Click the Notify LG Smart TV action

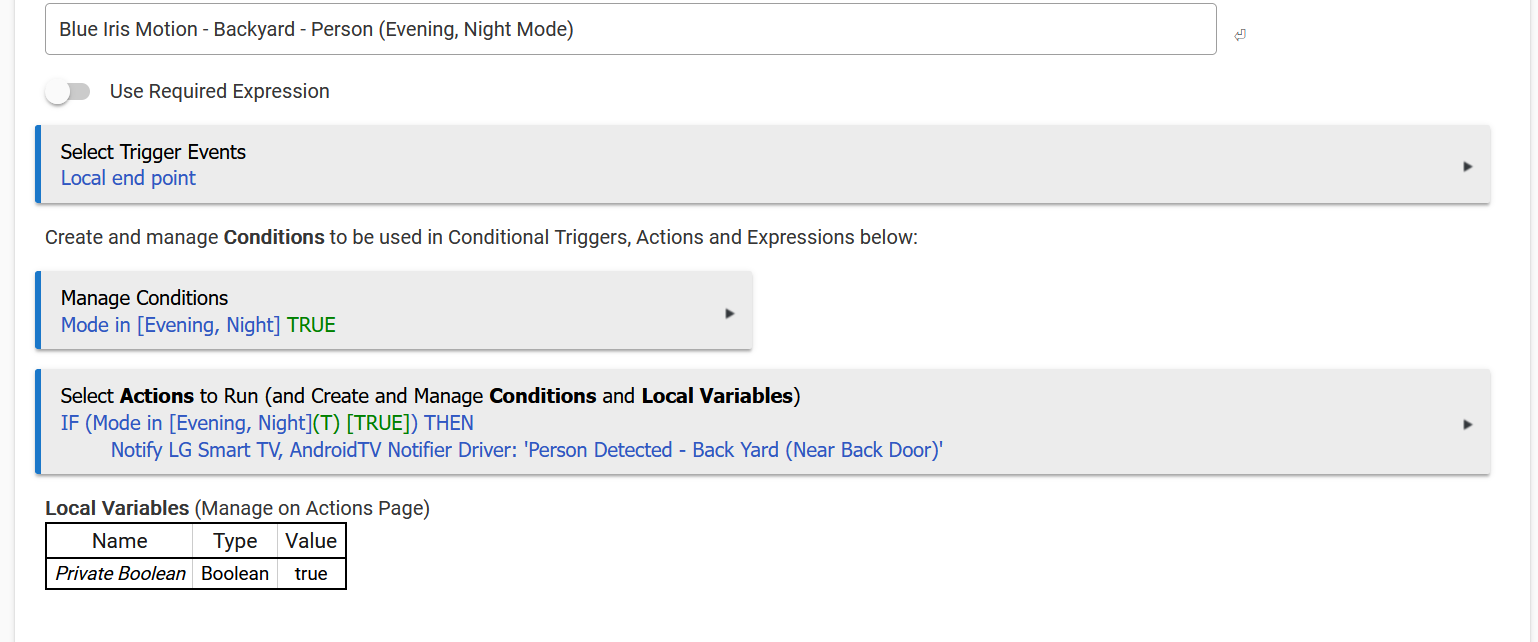click(x=527, y=450)
